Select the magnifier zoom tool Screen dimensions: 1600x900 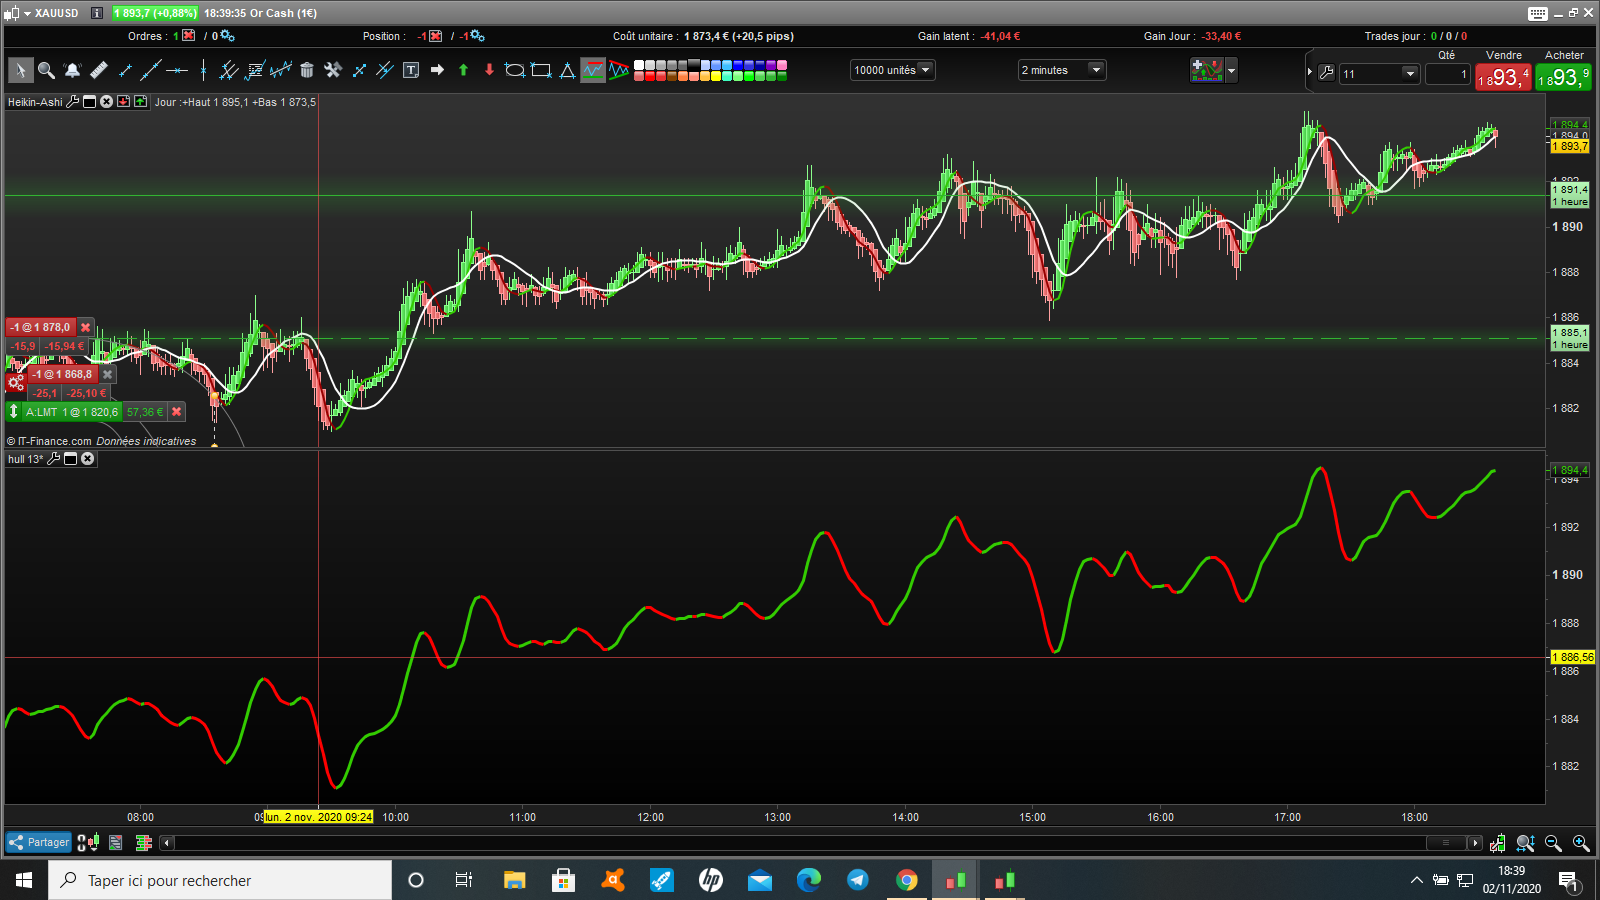46,70
